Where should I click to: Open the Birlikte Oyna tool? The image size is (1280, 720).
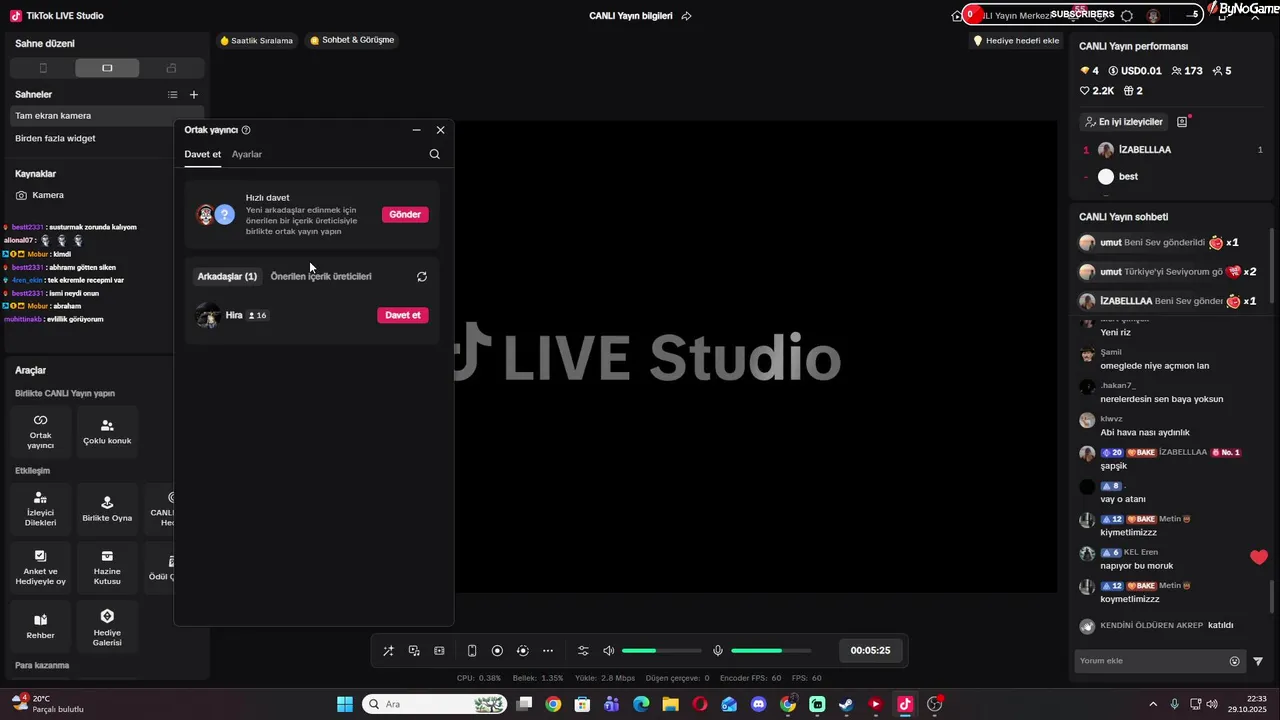click(107, 510)
